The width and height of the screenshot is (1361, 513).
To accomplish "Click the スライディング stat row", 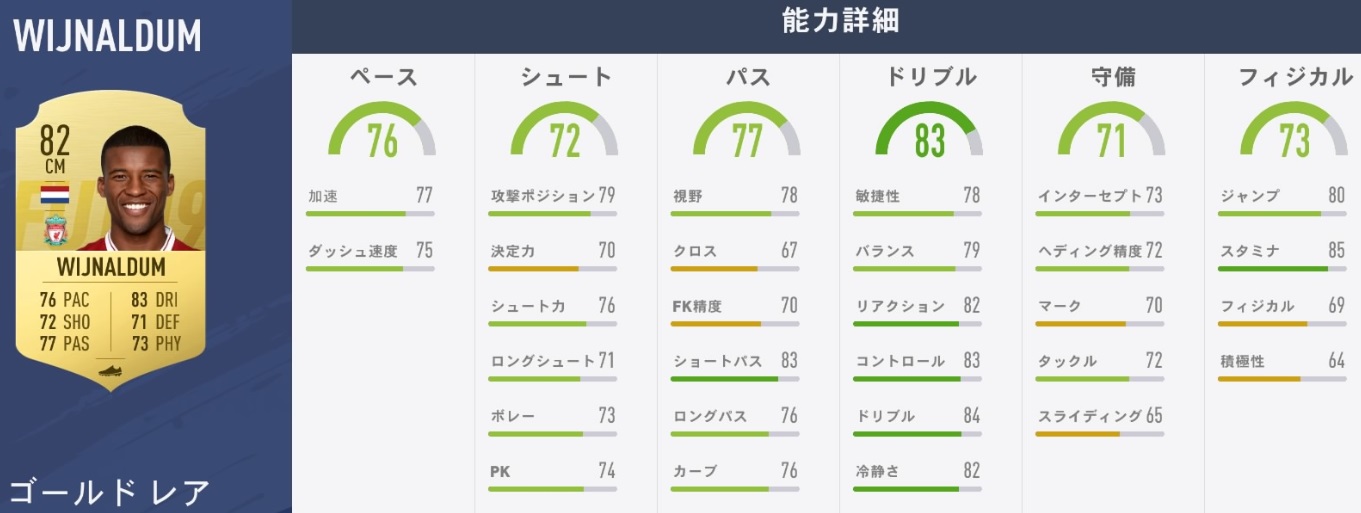I will (1100, 416).
